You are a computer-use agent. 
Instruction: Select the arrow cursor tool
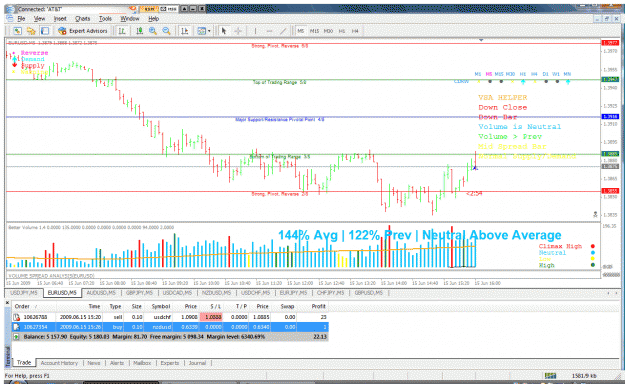pos(224,31)
